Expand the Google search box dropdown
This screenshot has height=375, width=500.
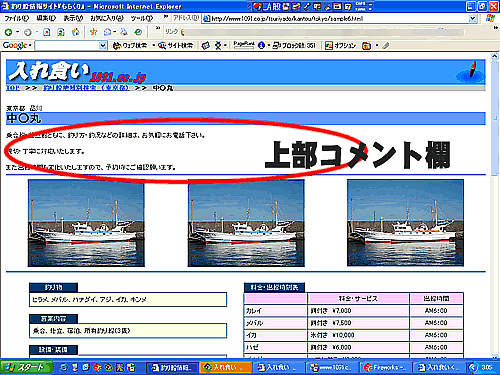[x=103, y=45]
